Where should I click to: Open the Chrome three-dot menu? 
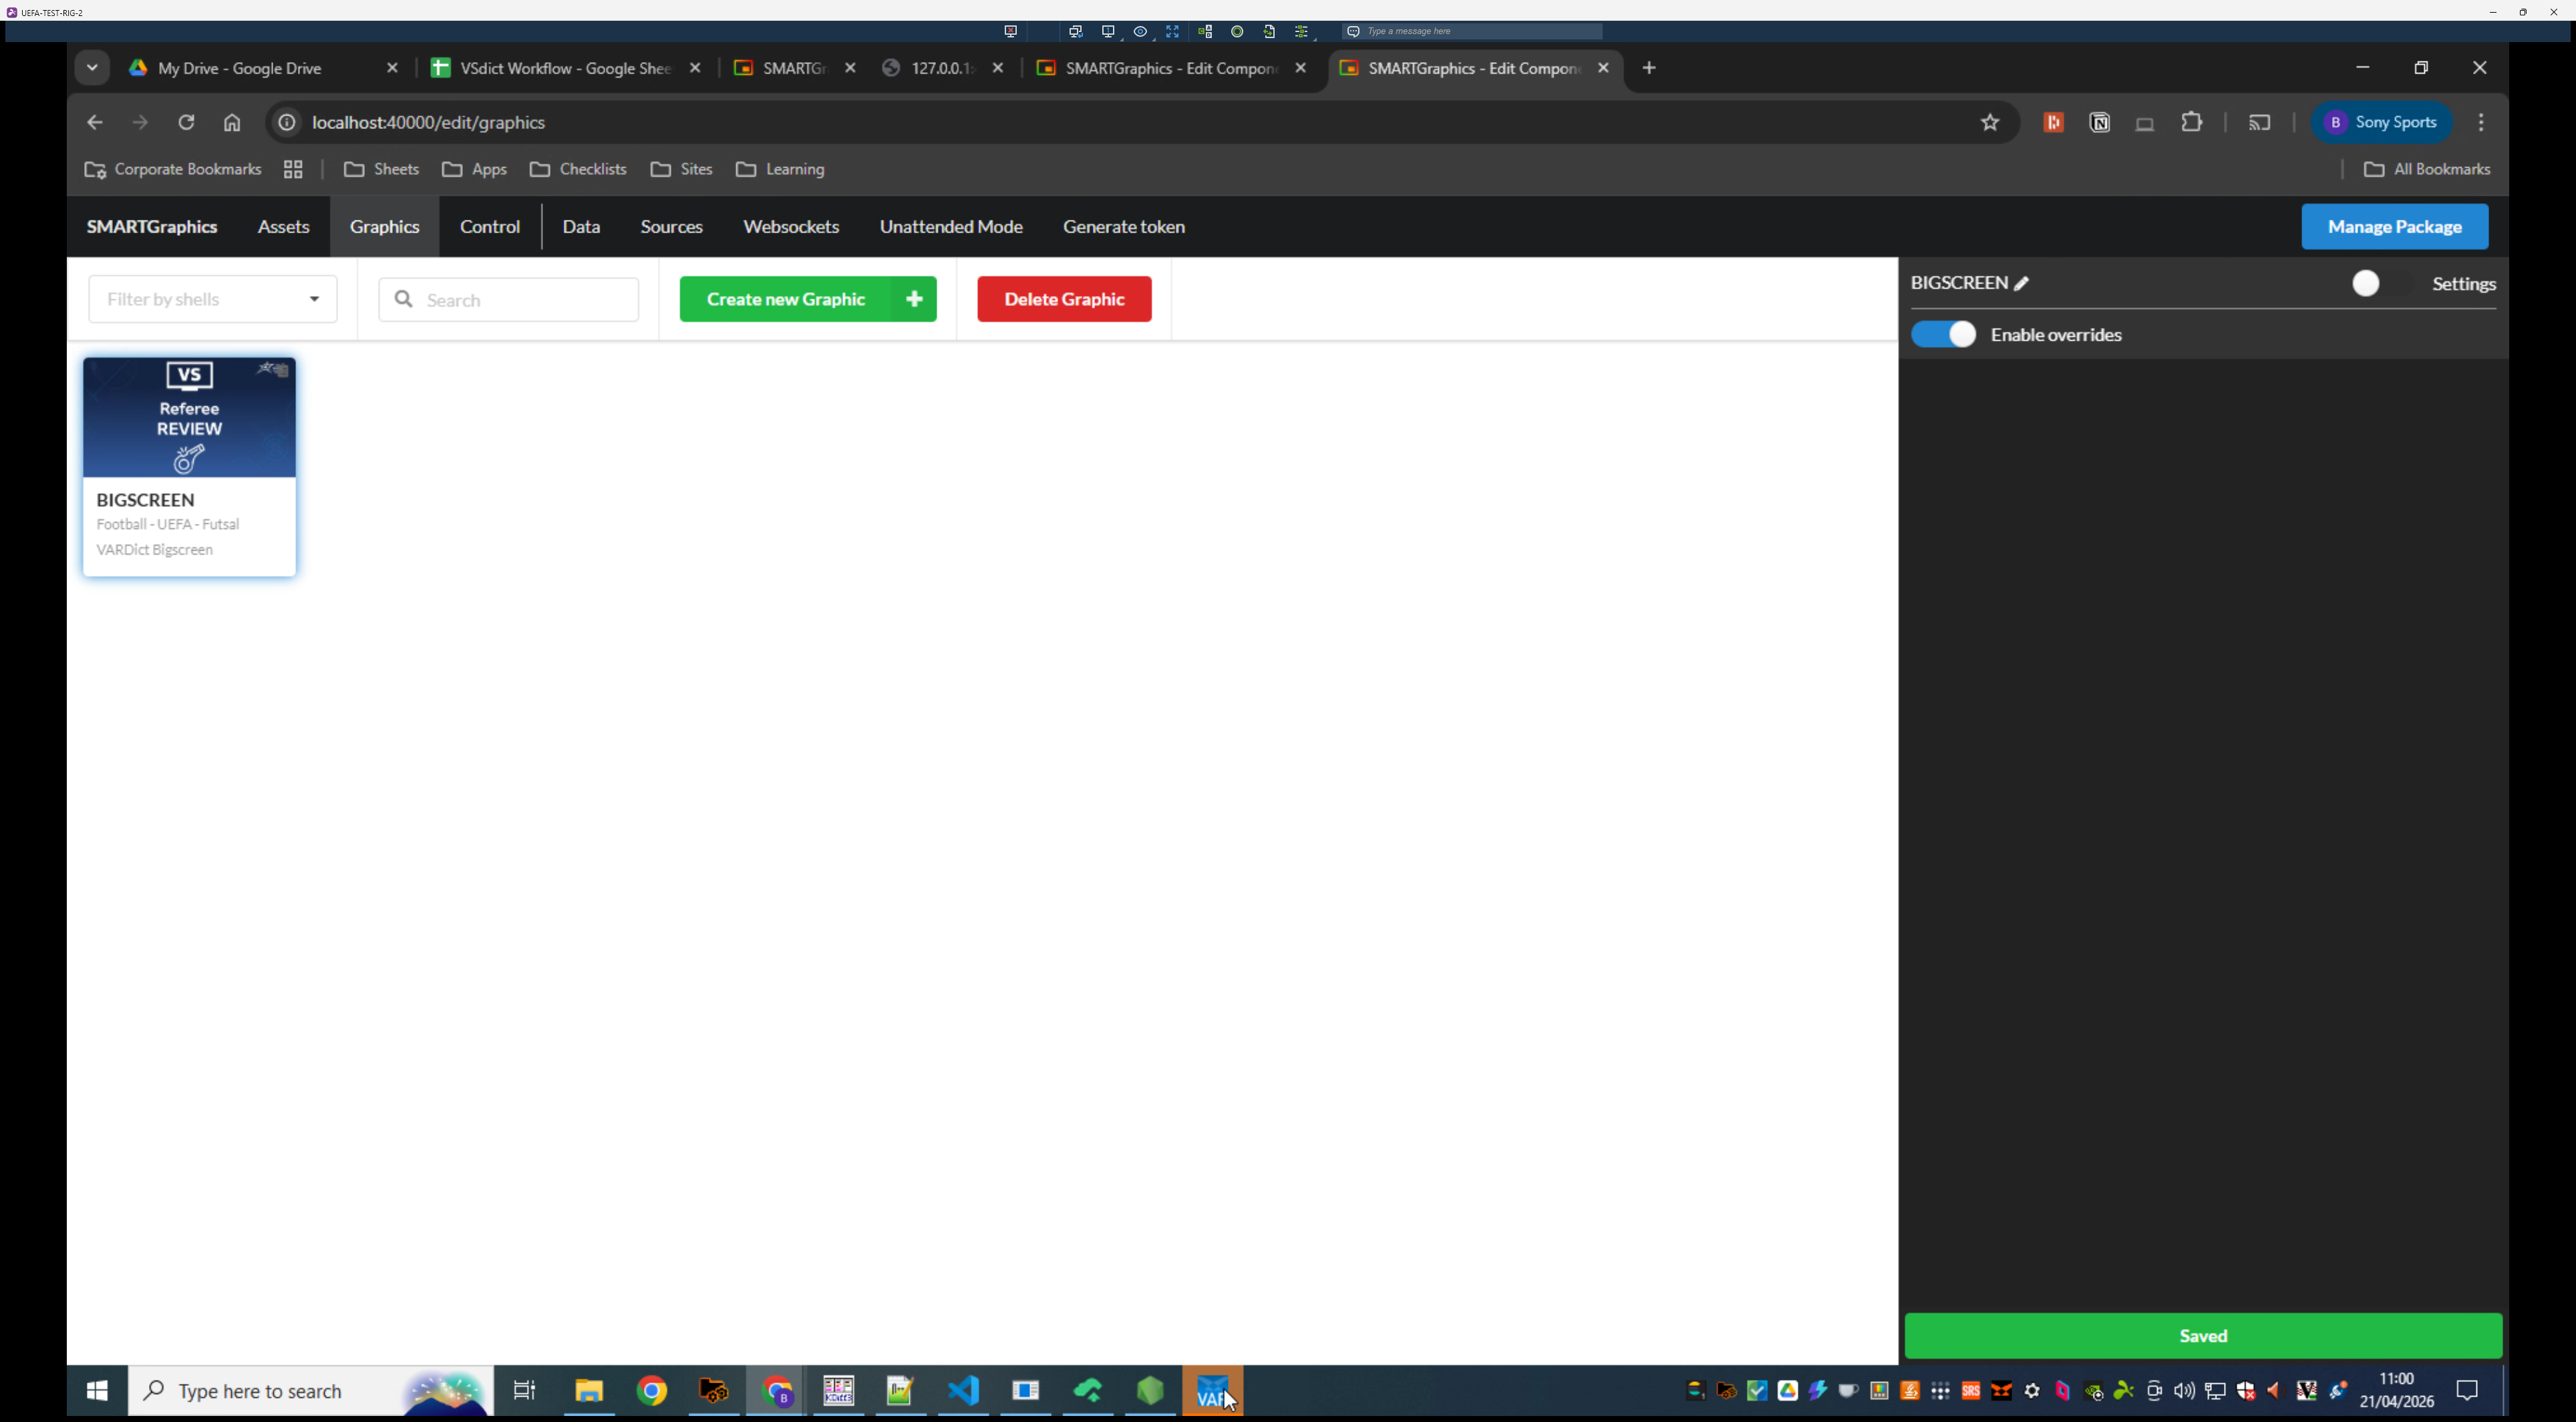(x=2480, y=122)
